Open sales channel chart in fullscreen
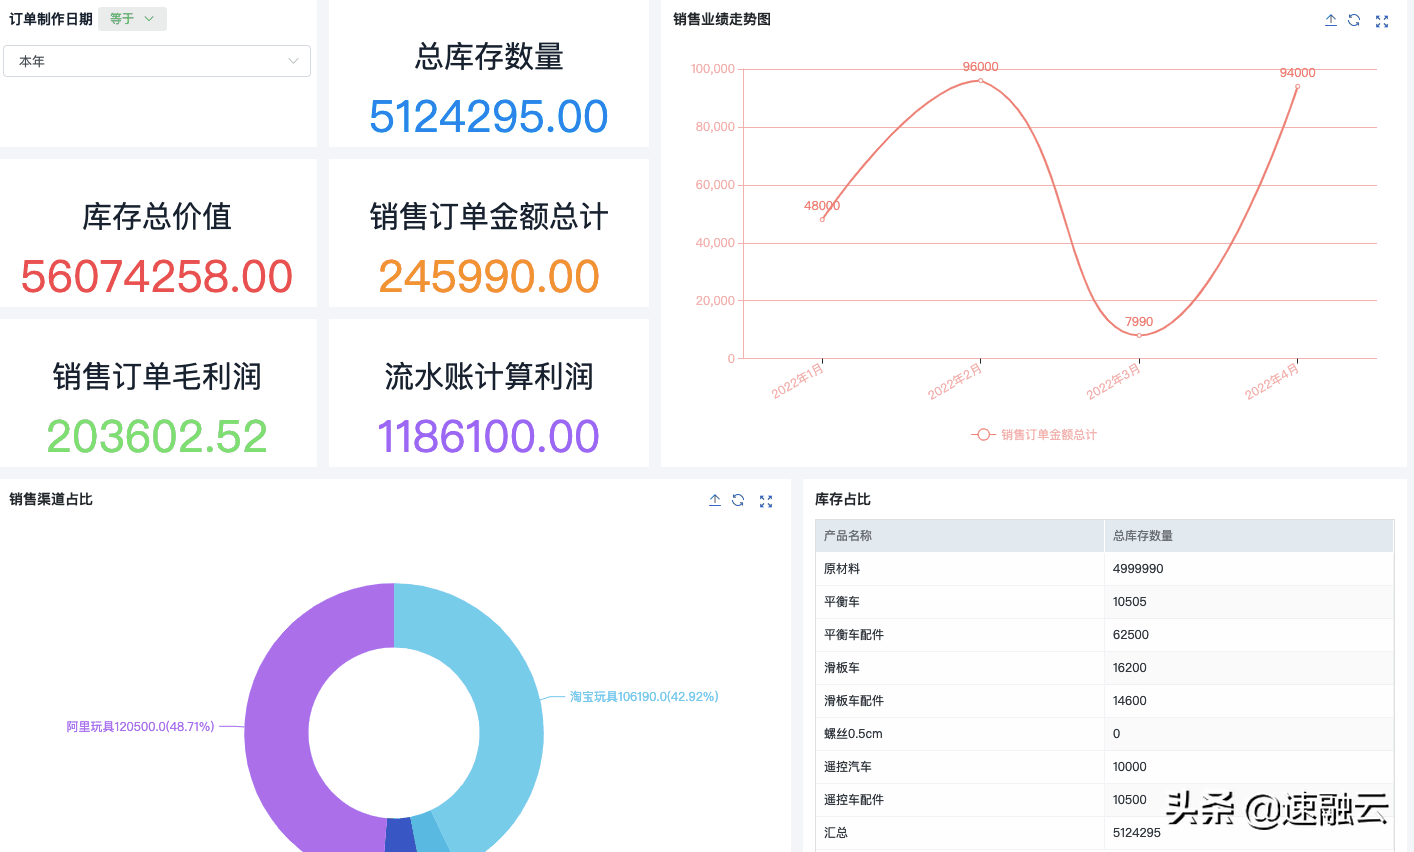 click(x=766, y=501)
